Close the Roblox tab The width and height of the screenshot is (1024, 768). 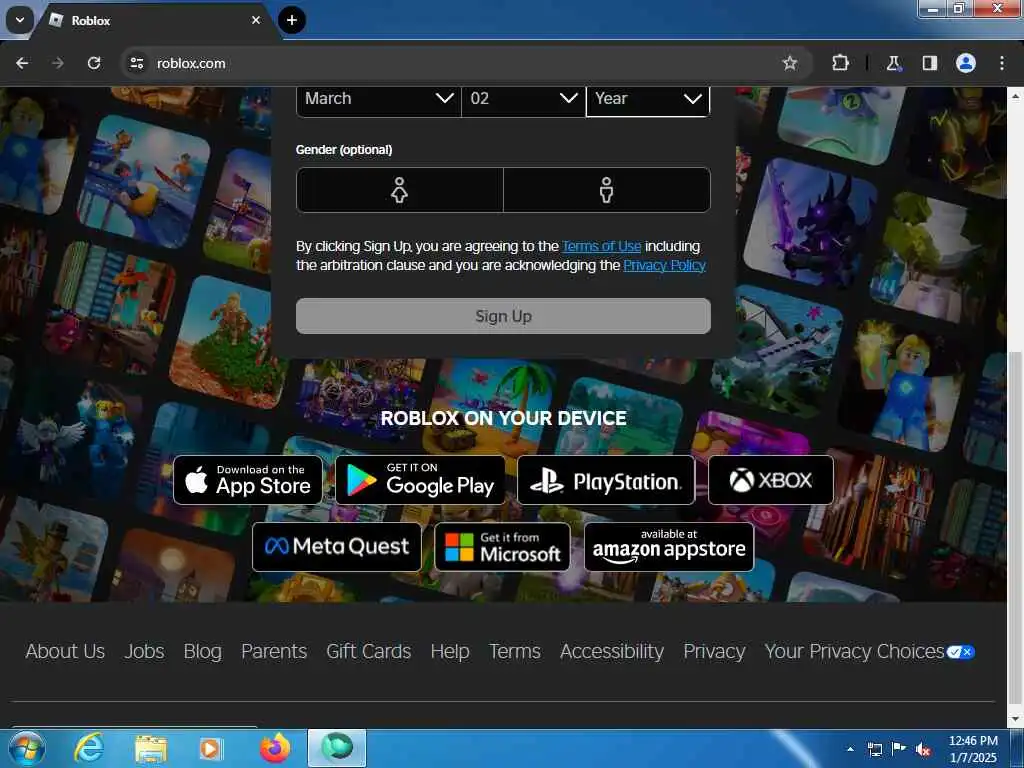point(256,20)
